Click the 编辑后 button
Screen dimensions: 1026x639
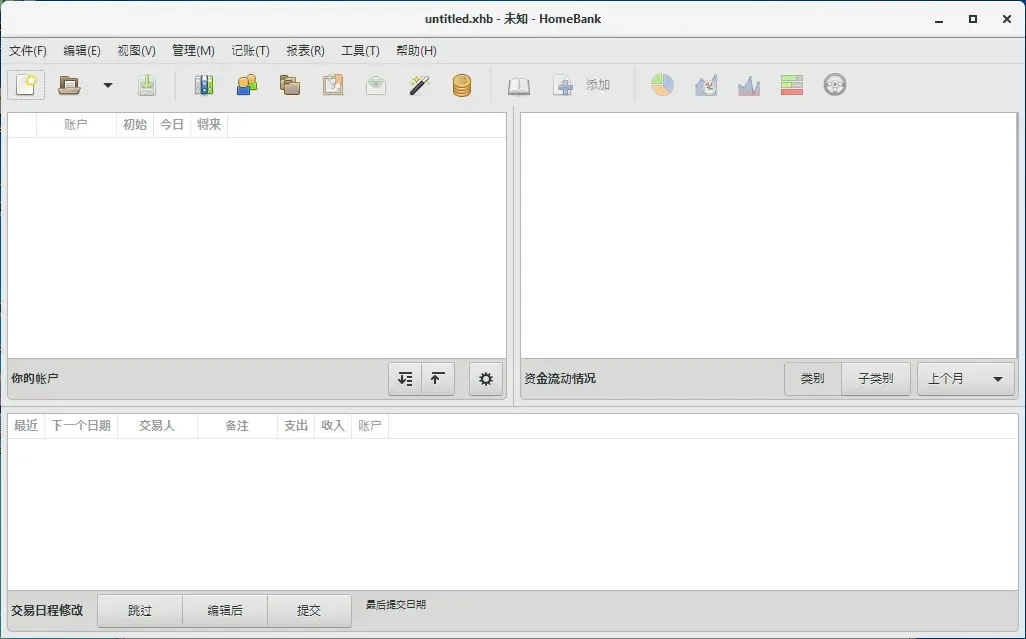point(225,610)
